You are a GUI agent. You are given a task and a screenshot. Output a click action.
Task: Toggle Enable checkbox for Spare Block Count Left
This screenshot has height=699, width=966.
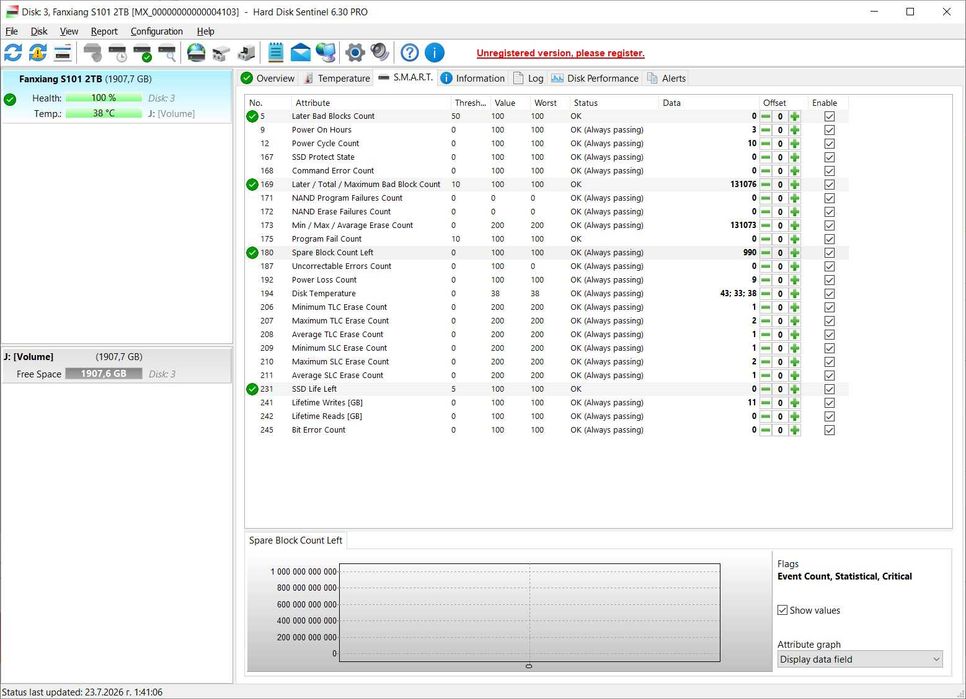[x=829, y=253]
